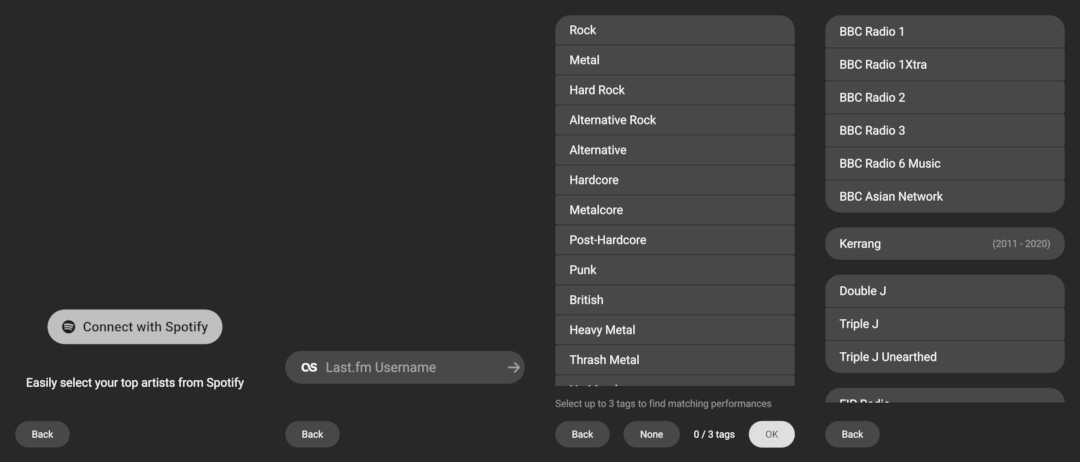The height and width of the screenshot is (462, 1080).
Task: Clear tags with the None button
Action: tap(652, 434)
